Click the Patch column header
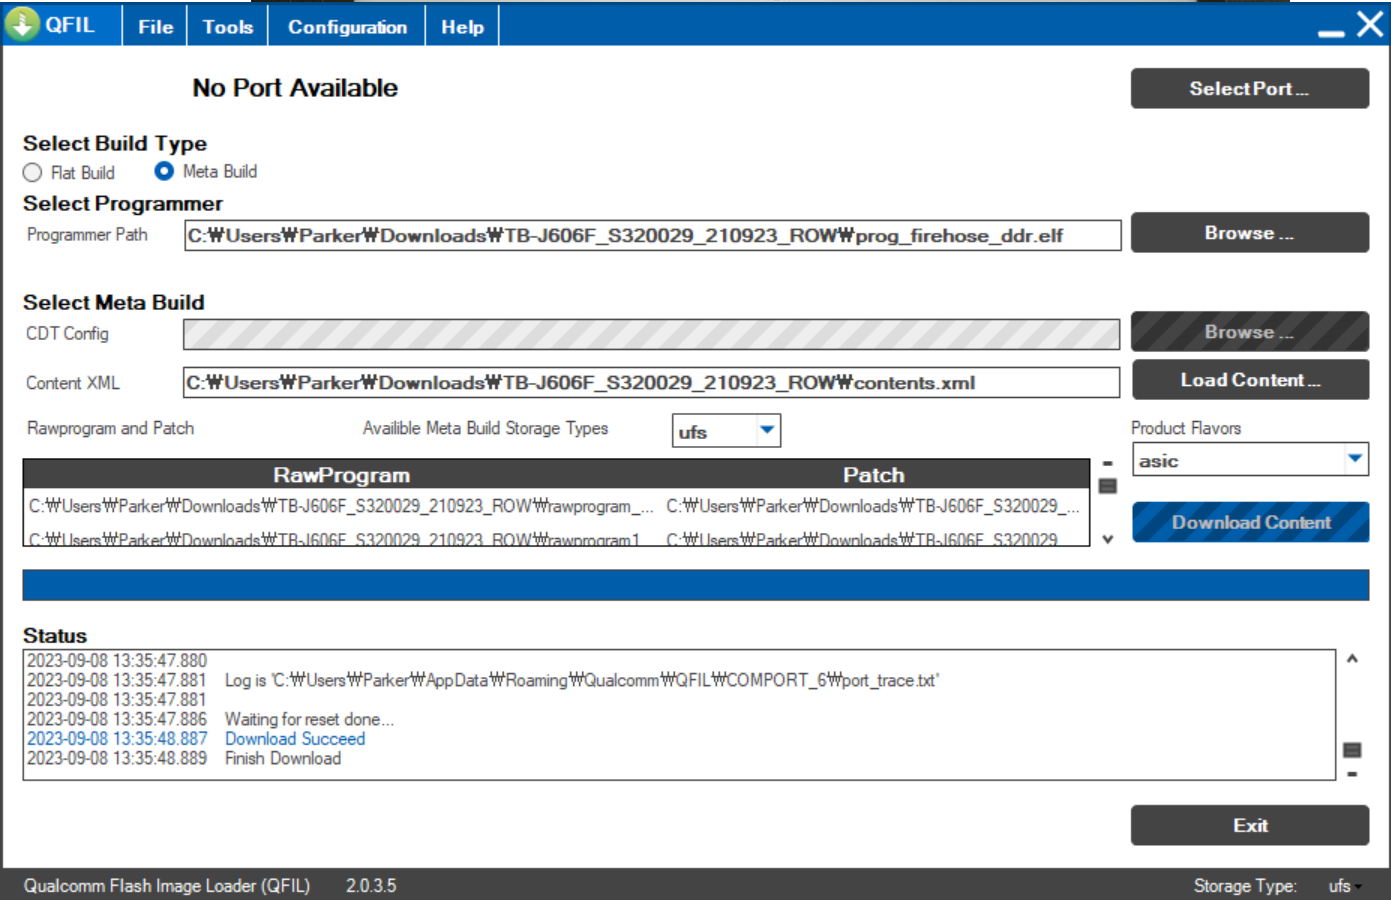Viewport: 1391px width, 900px height. click(874, 475)
